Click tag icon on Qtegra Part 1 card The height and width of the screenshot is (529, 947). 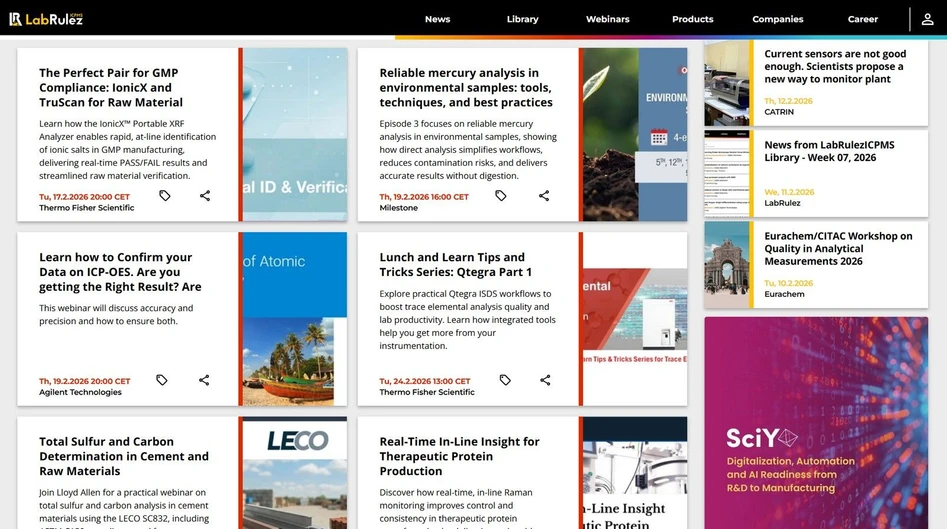click(x=505, y=380)
